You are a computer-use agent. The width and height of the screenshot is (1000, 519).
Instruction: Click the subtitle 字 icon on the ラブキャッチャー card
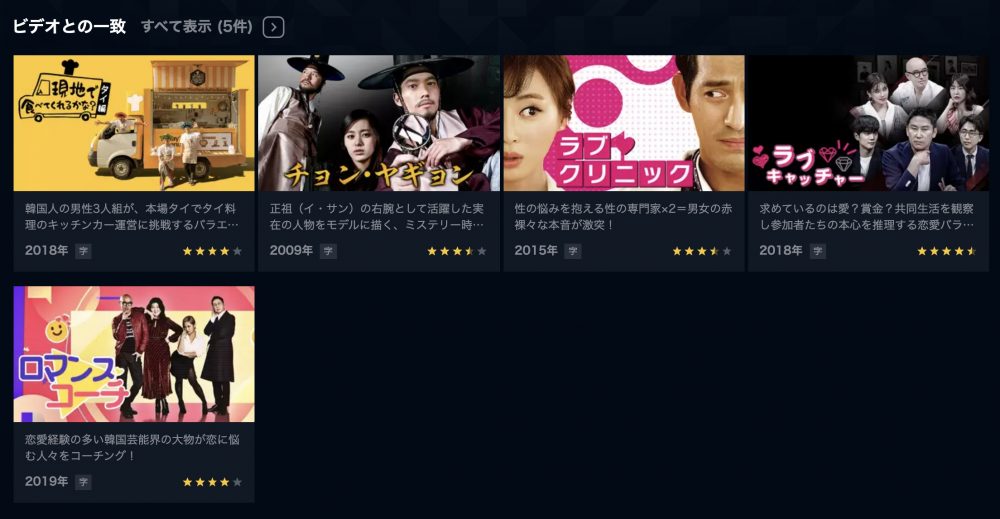[818, 251]
